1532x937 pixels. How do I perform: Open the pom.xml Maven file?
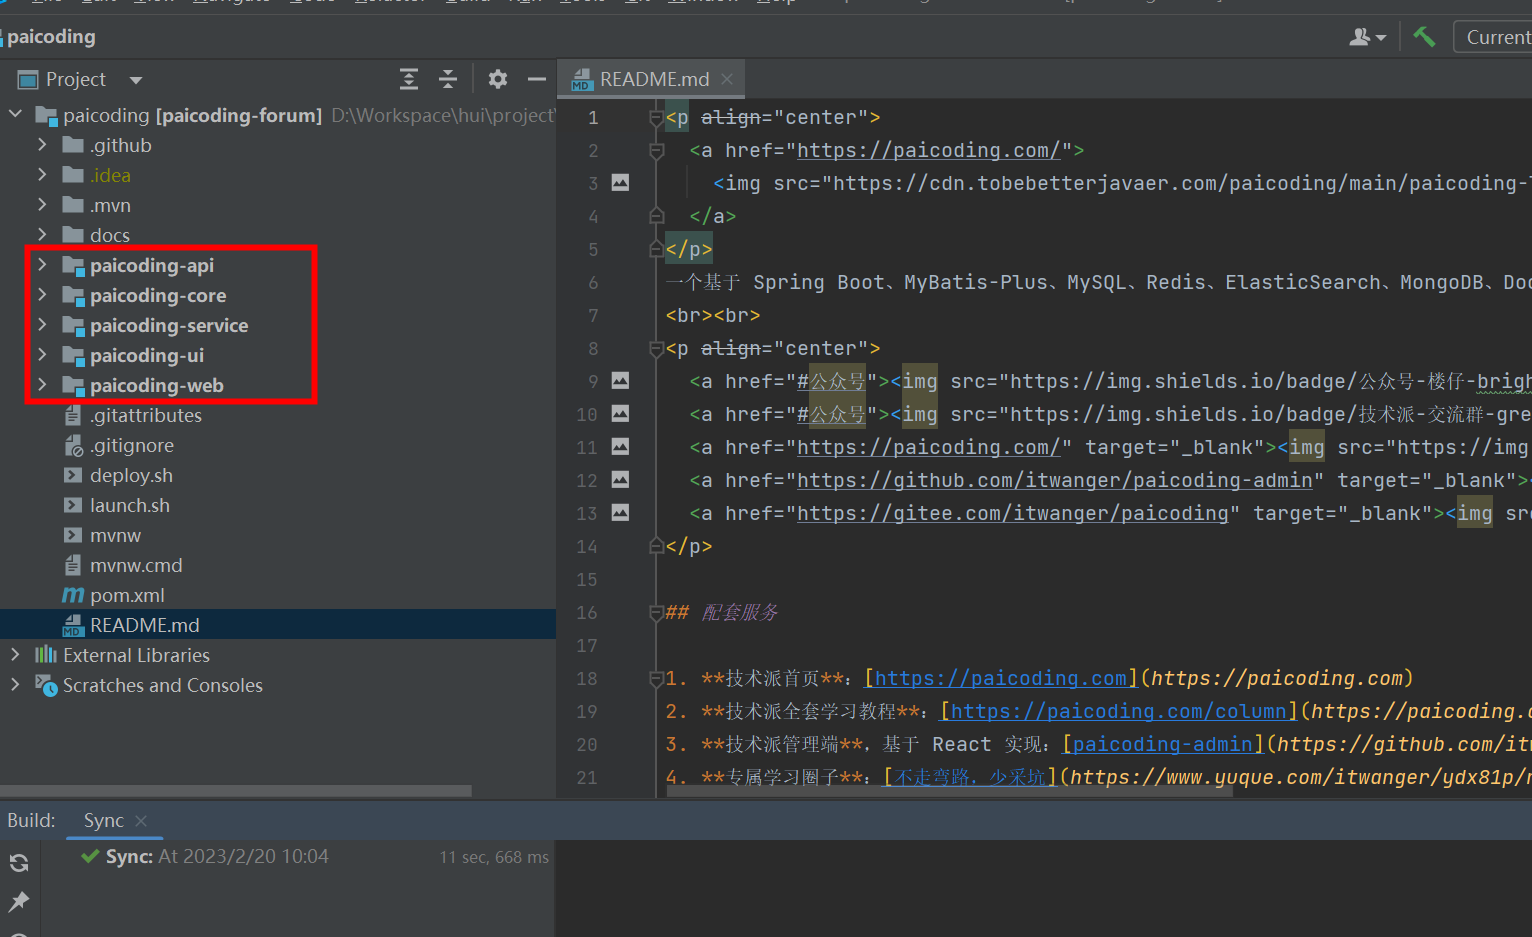pyautogui.click(x=127, y=595)
